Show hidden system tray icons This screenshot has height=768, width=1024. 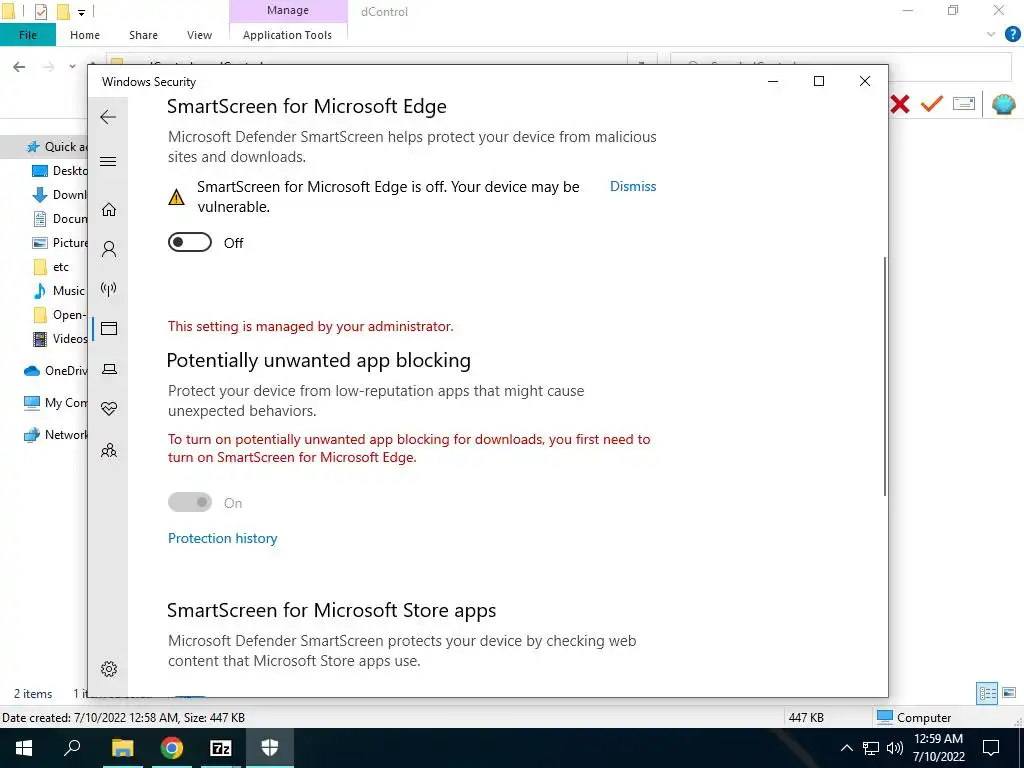click(x=846, y=748)
